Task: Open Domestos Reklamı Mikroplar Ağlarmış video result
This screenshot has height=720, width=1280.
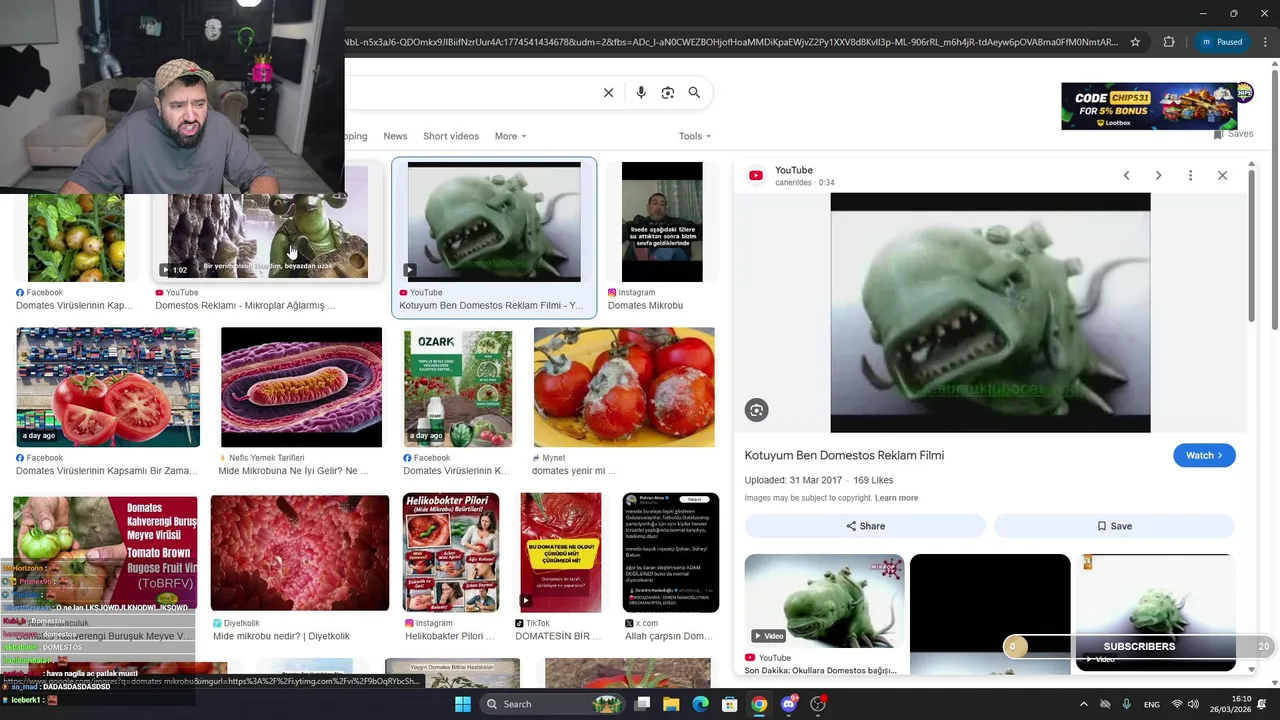Action: click(266, 237)
